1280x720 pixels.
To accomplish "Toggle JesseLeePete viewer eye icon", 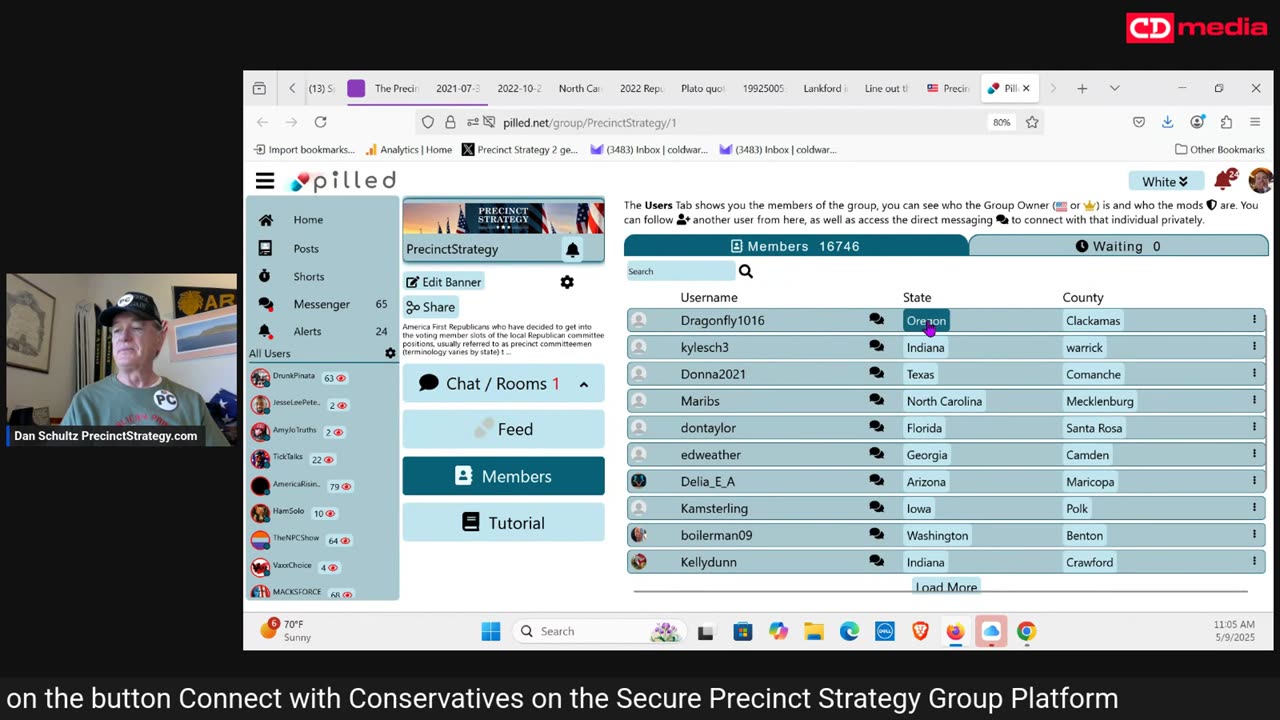I will click(x=342, y=405).
